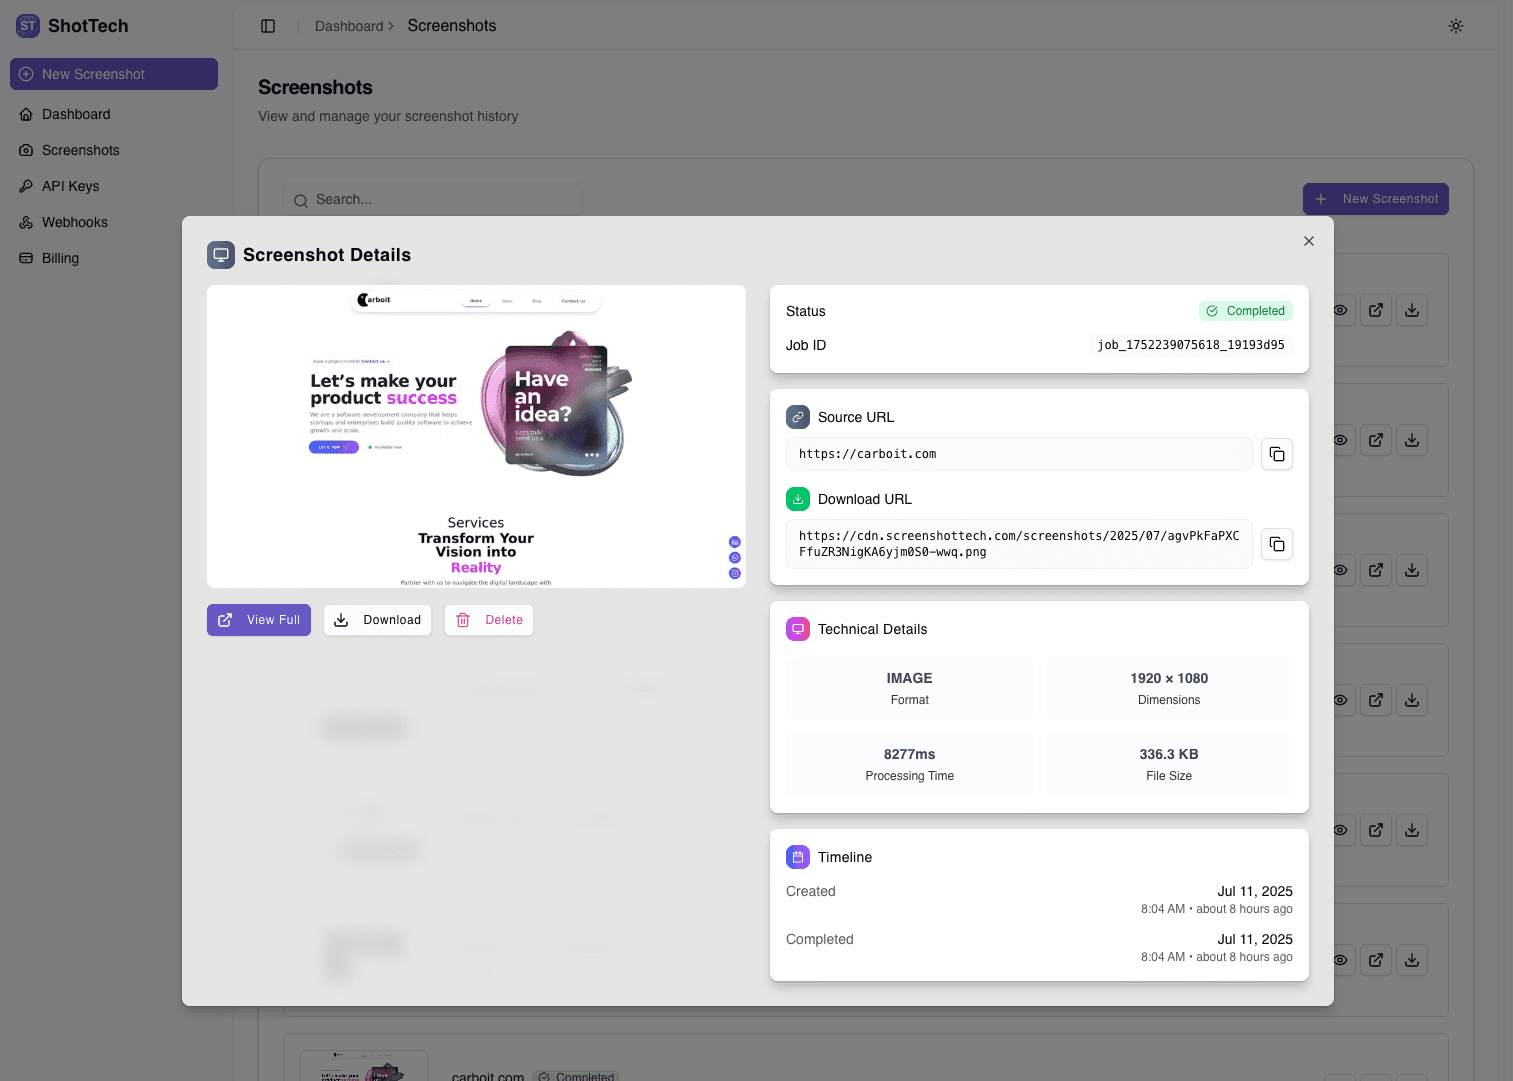Click the View Full button
Viewport: 1513px width, 1081px height.
[259, 620]
